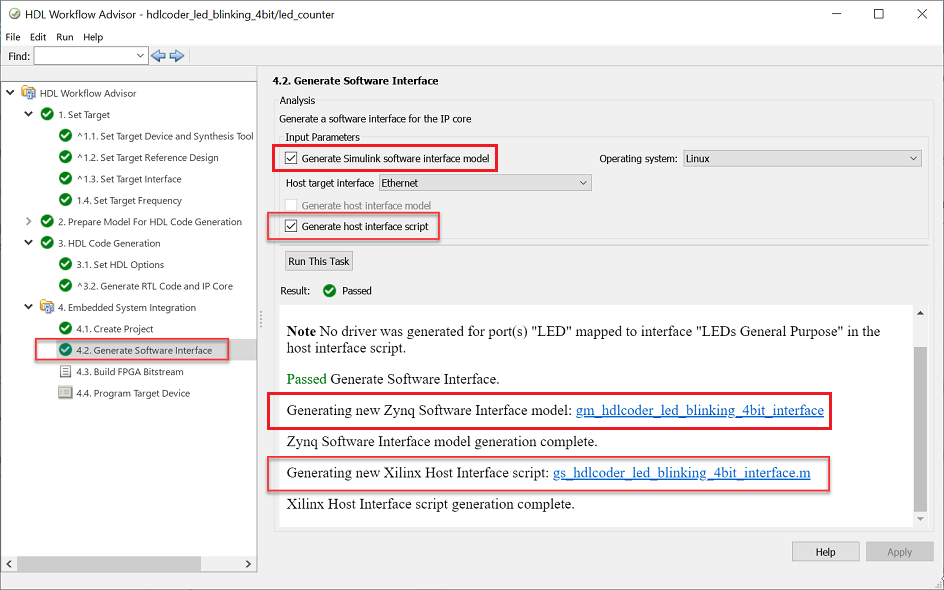Viewport: 944px width, 590px height.
Task: Open the Operating system dropdown
Action: pyautogui.click(x=801, y=158)
